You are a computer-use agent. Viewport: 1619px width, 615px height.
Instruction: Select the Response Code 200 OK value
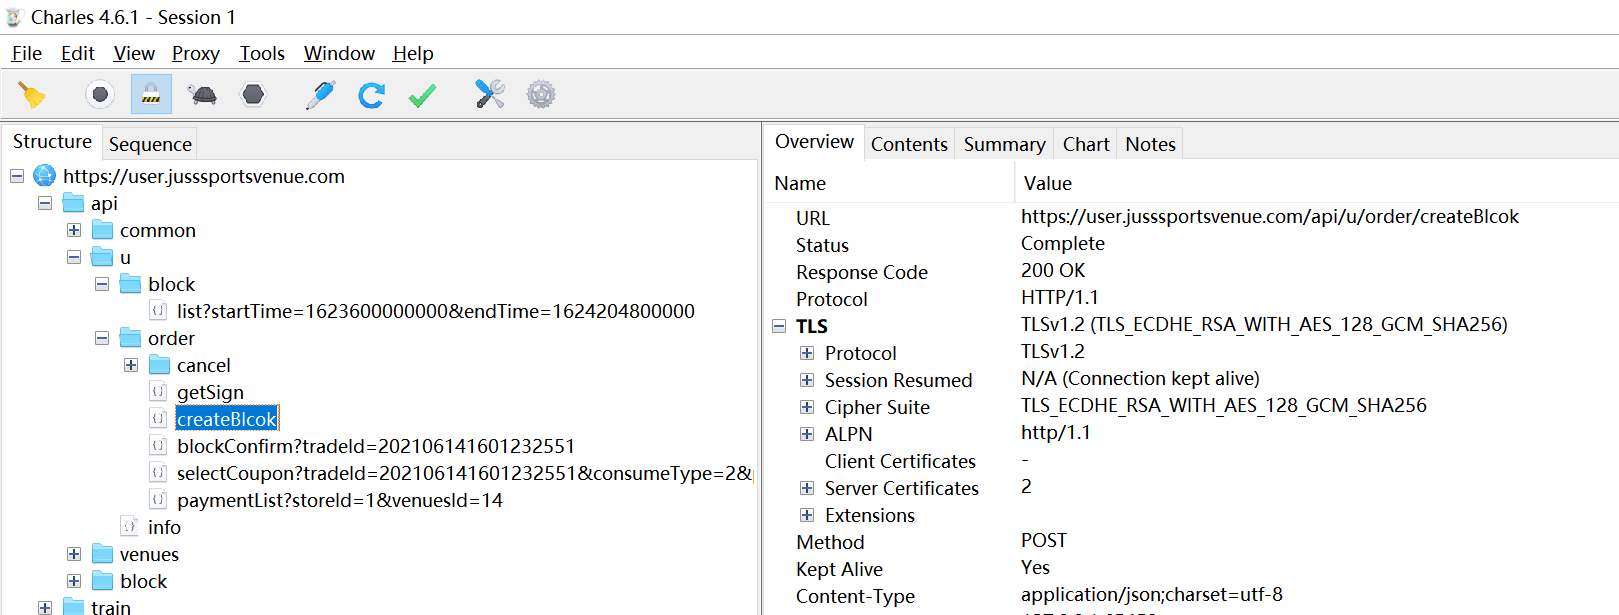[1053, 270]
